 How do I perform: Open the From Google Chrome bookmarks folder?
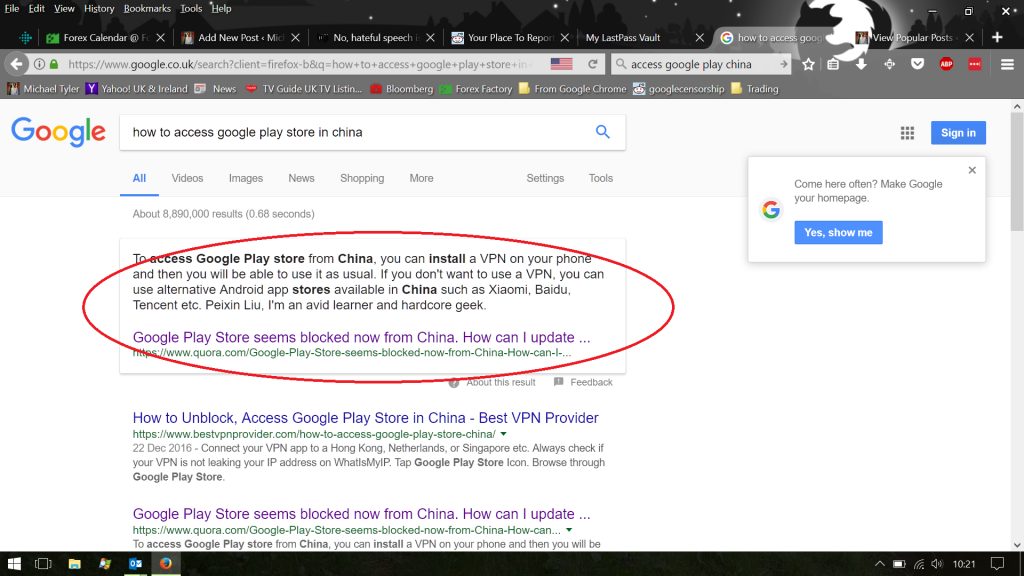(x=572, y=89)
